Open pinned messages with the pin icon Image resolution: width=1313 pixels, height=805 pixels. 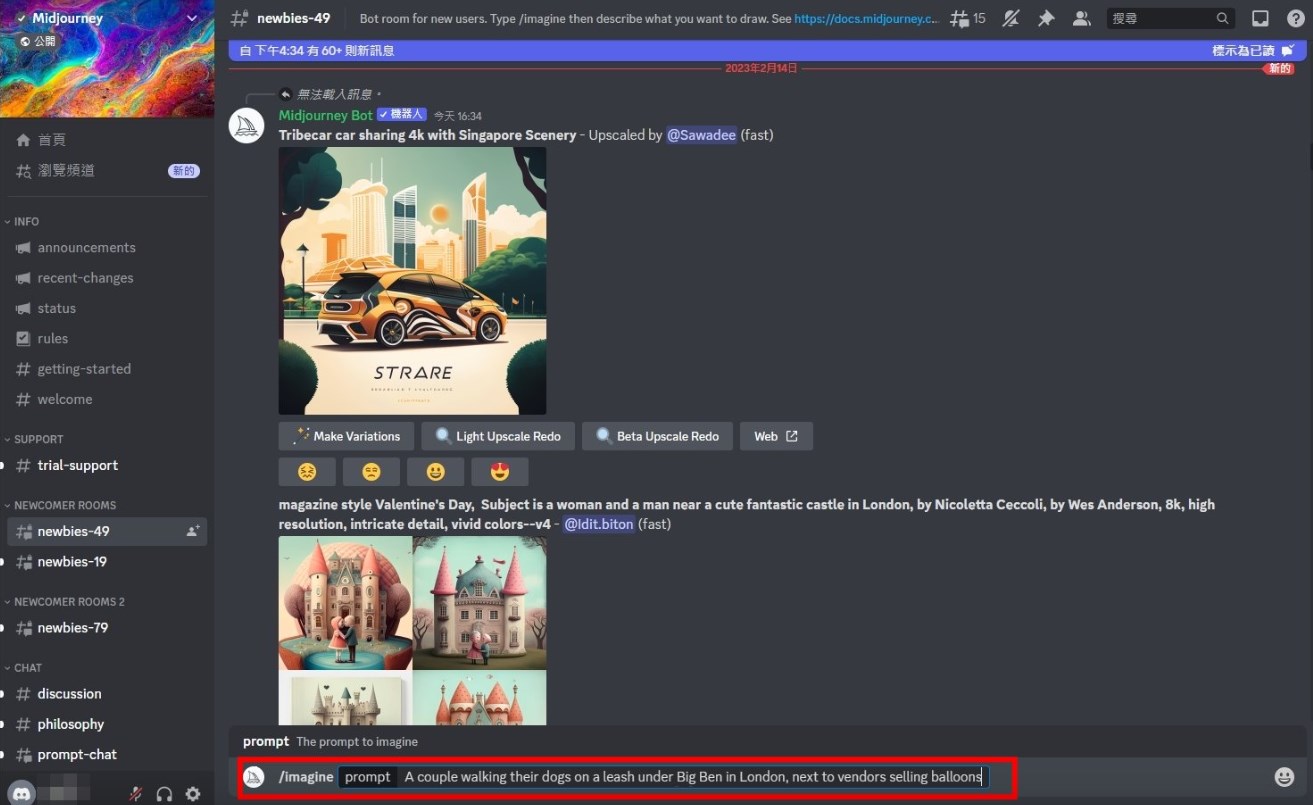pos(1046,19)
